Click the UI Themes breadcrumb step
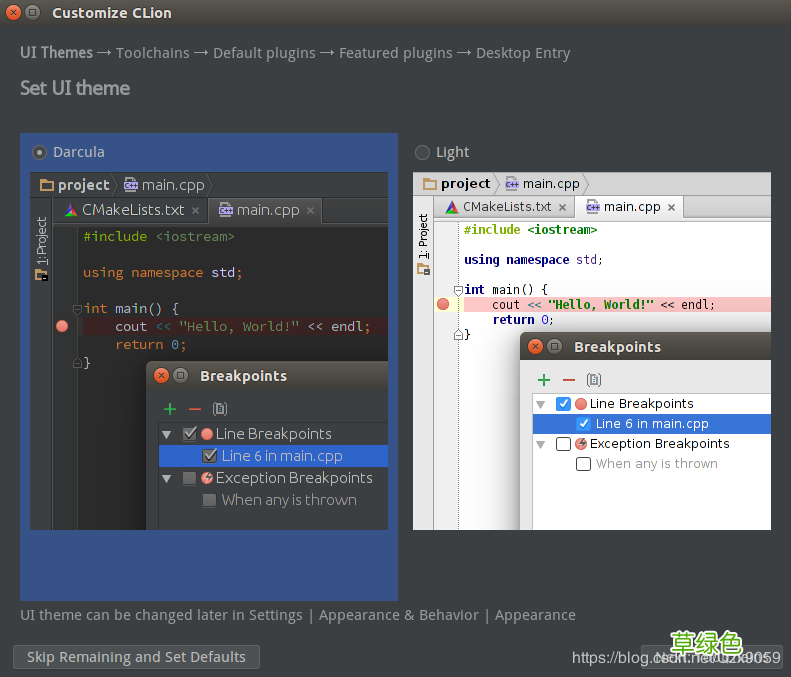 (56, 53)
